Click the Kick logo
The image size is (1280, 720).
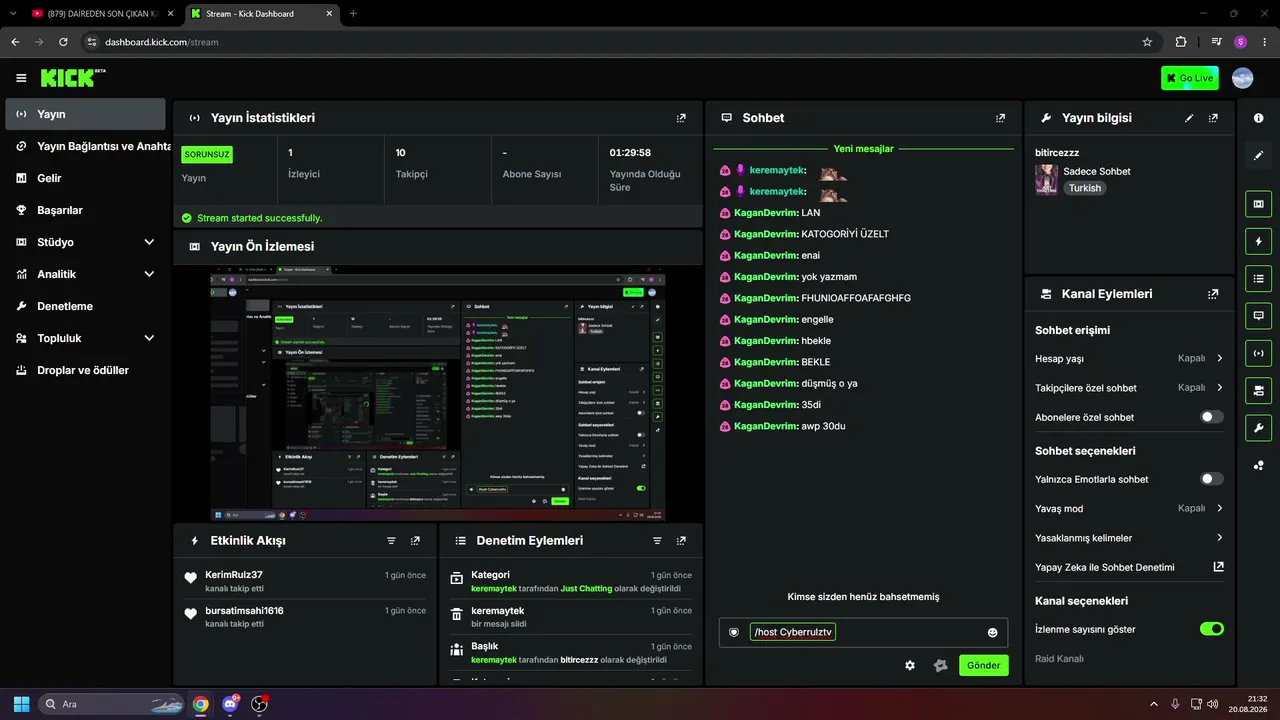[73, 78]
